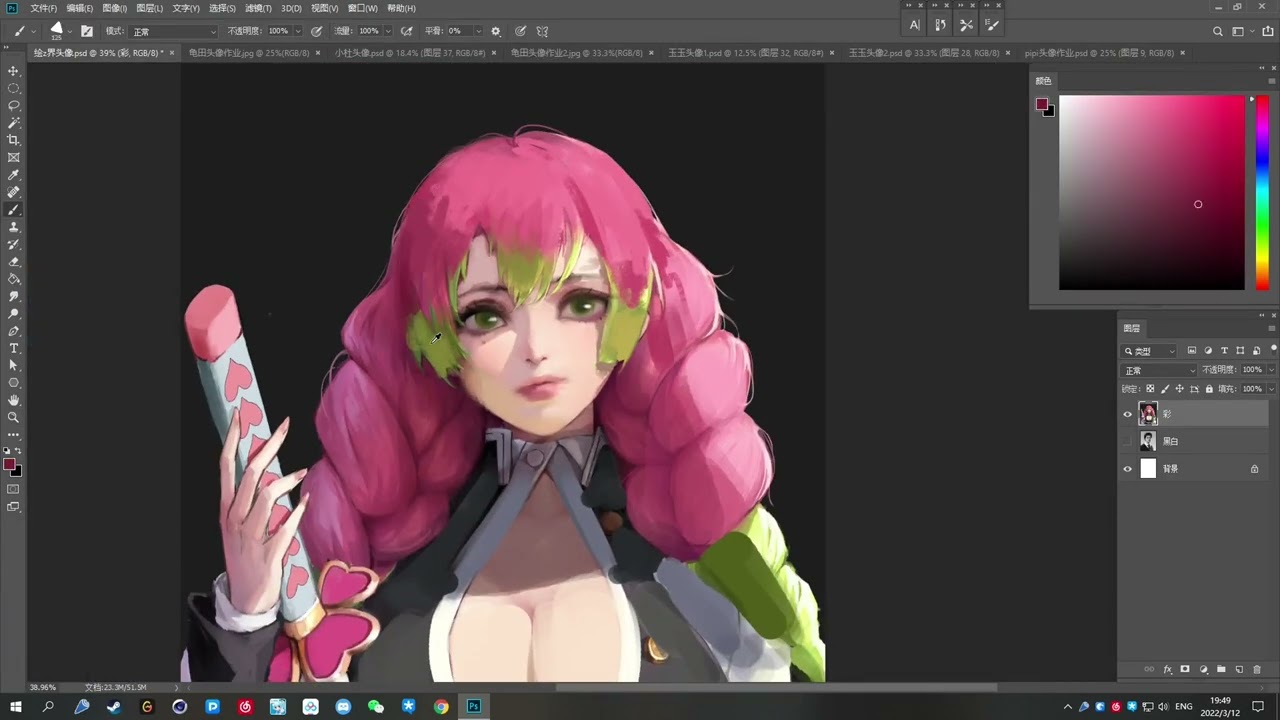Expand layer 不透明度 dropdown in Layers panel

(1272, 370)
